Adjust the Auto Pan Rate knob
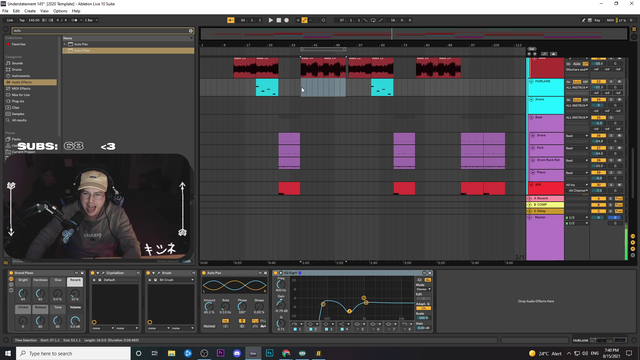This screenshot has width=640, height=360. pyautogui.click(x=225, y=307)
